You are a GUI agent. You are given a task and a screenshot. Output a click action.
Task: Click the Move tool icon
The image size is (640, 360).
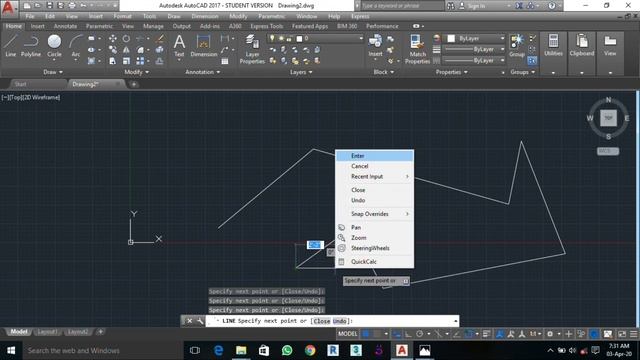(x=113, y=38)
